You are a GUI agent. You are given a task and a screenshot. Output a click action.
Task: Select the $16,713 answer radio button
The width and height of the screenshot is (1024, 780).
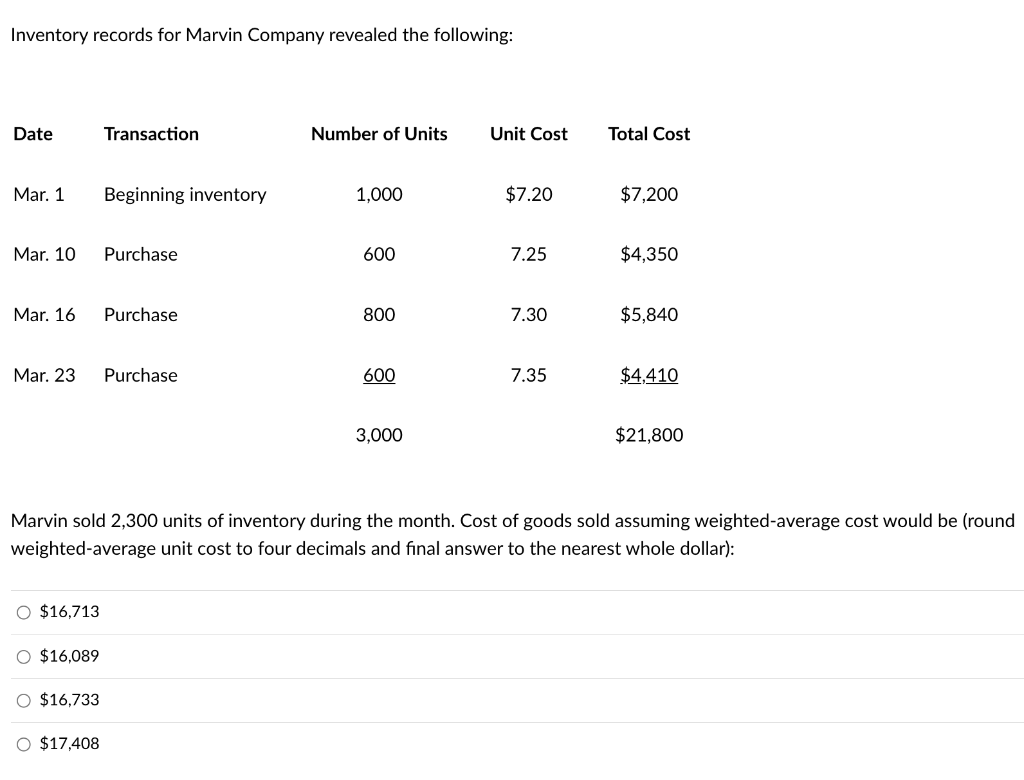coord(24,612)
